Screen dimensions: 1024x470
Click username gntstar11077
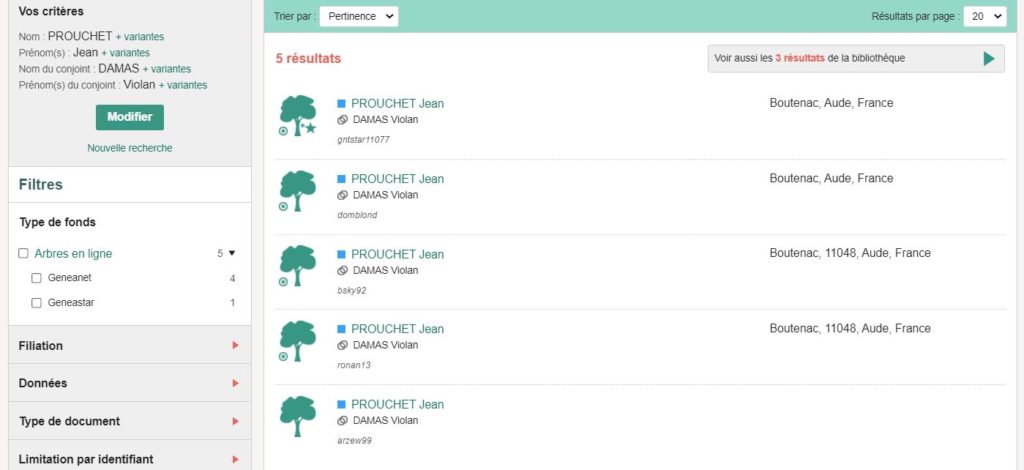(364, 140)
